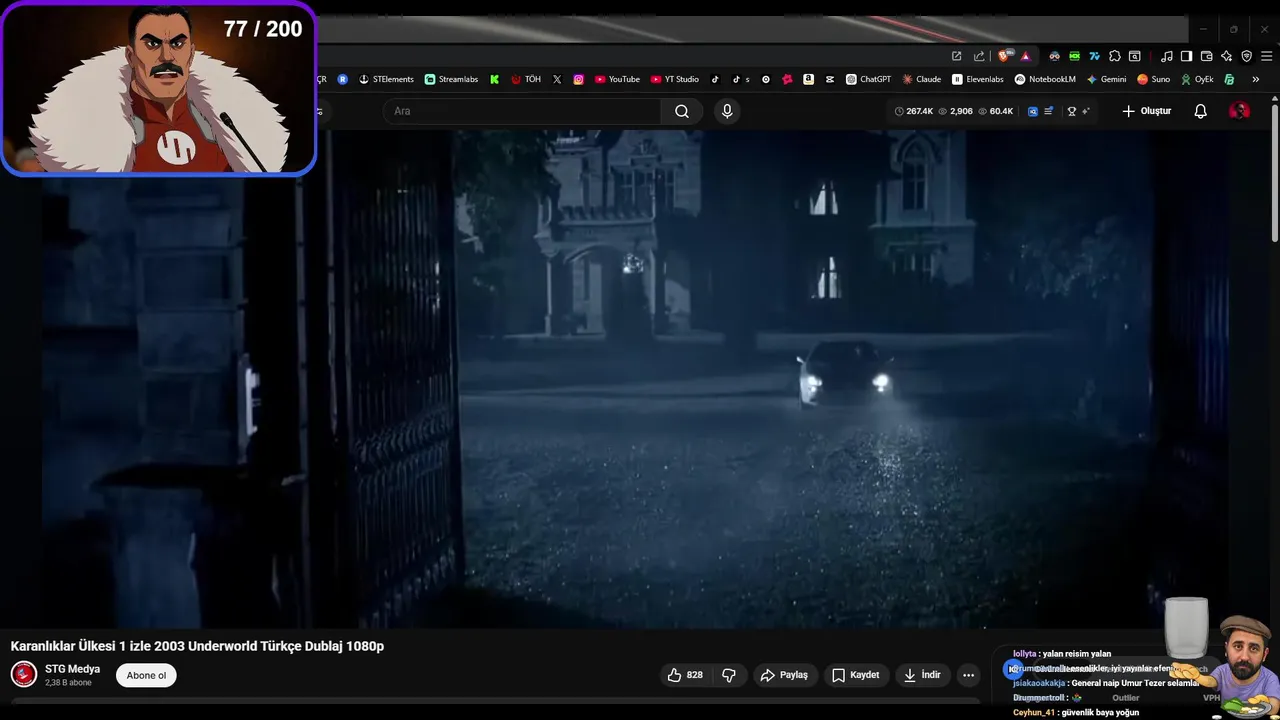Click the YouTube search magnifier button
This screenshot has width=1280, height=720.
pos(682,111)
